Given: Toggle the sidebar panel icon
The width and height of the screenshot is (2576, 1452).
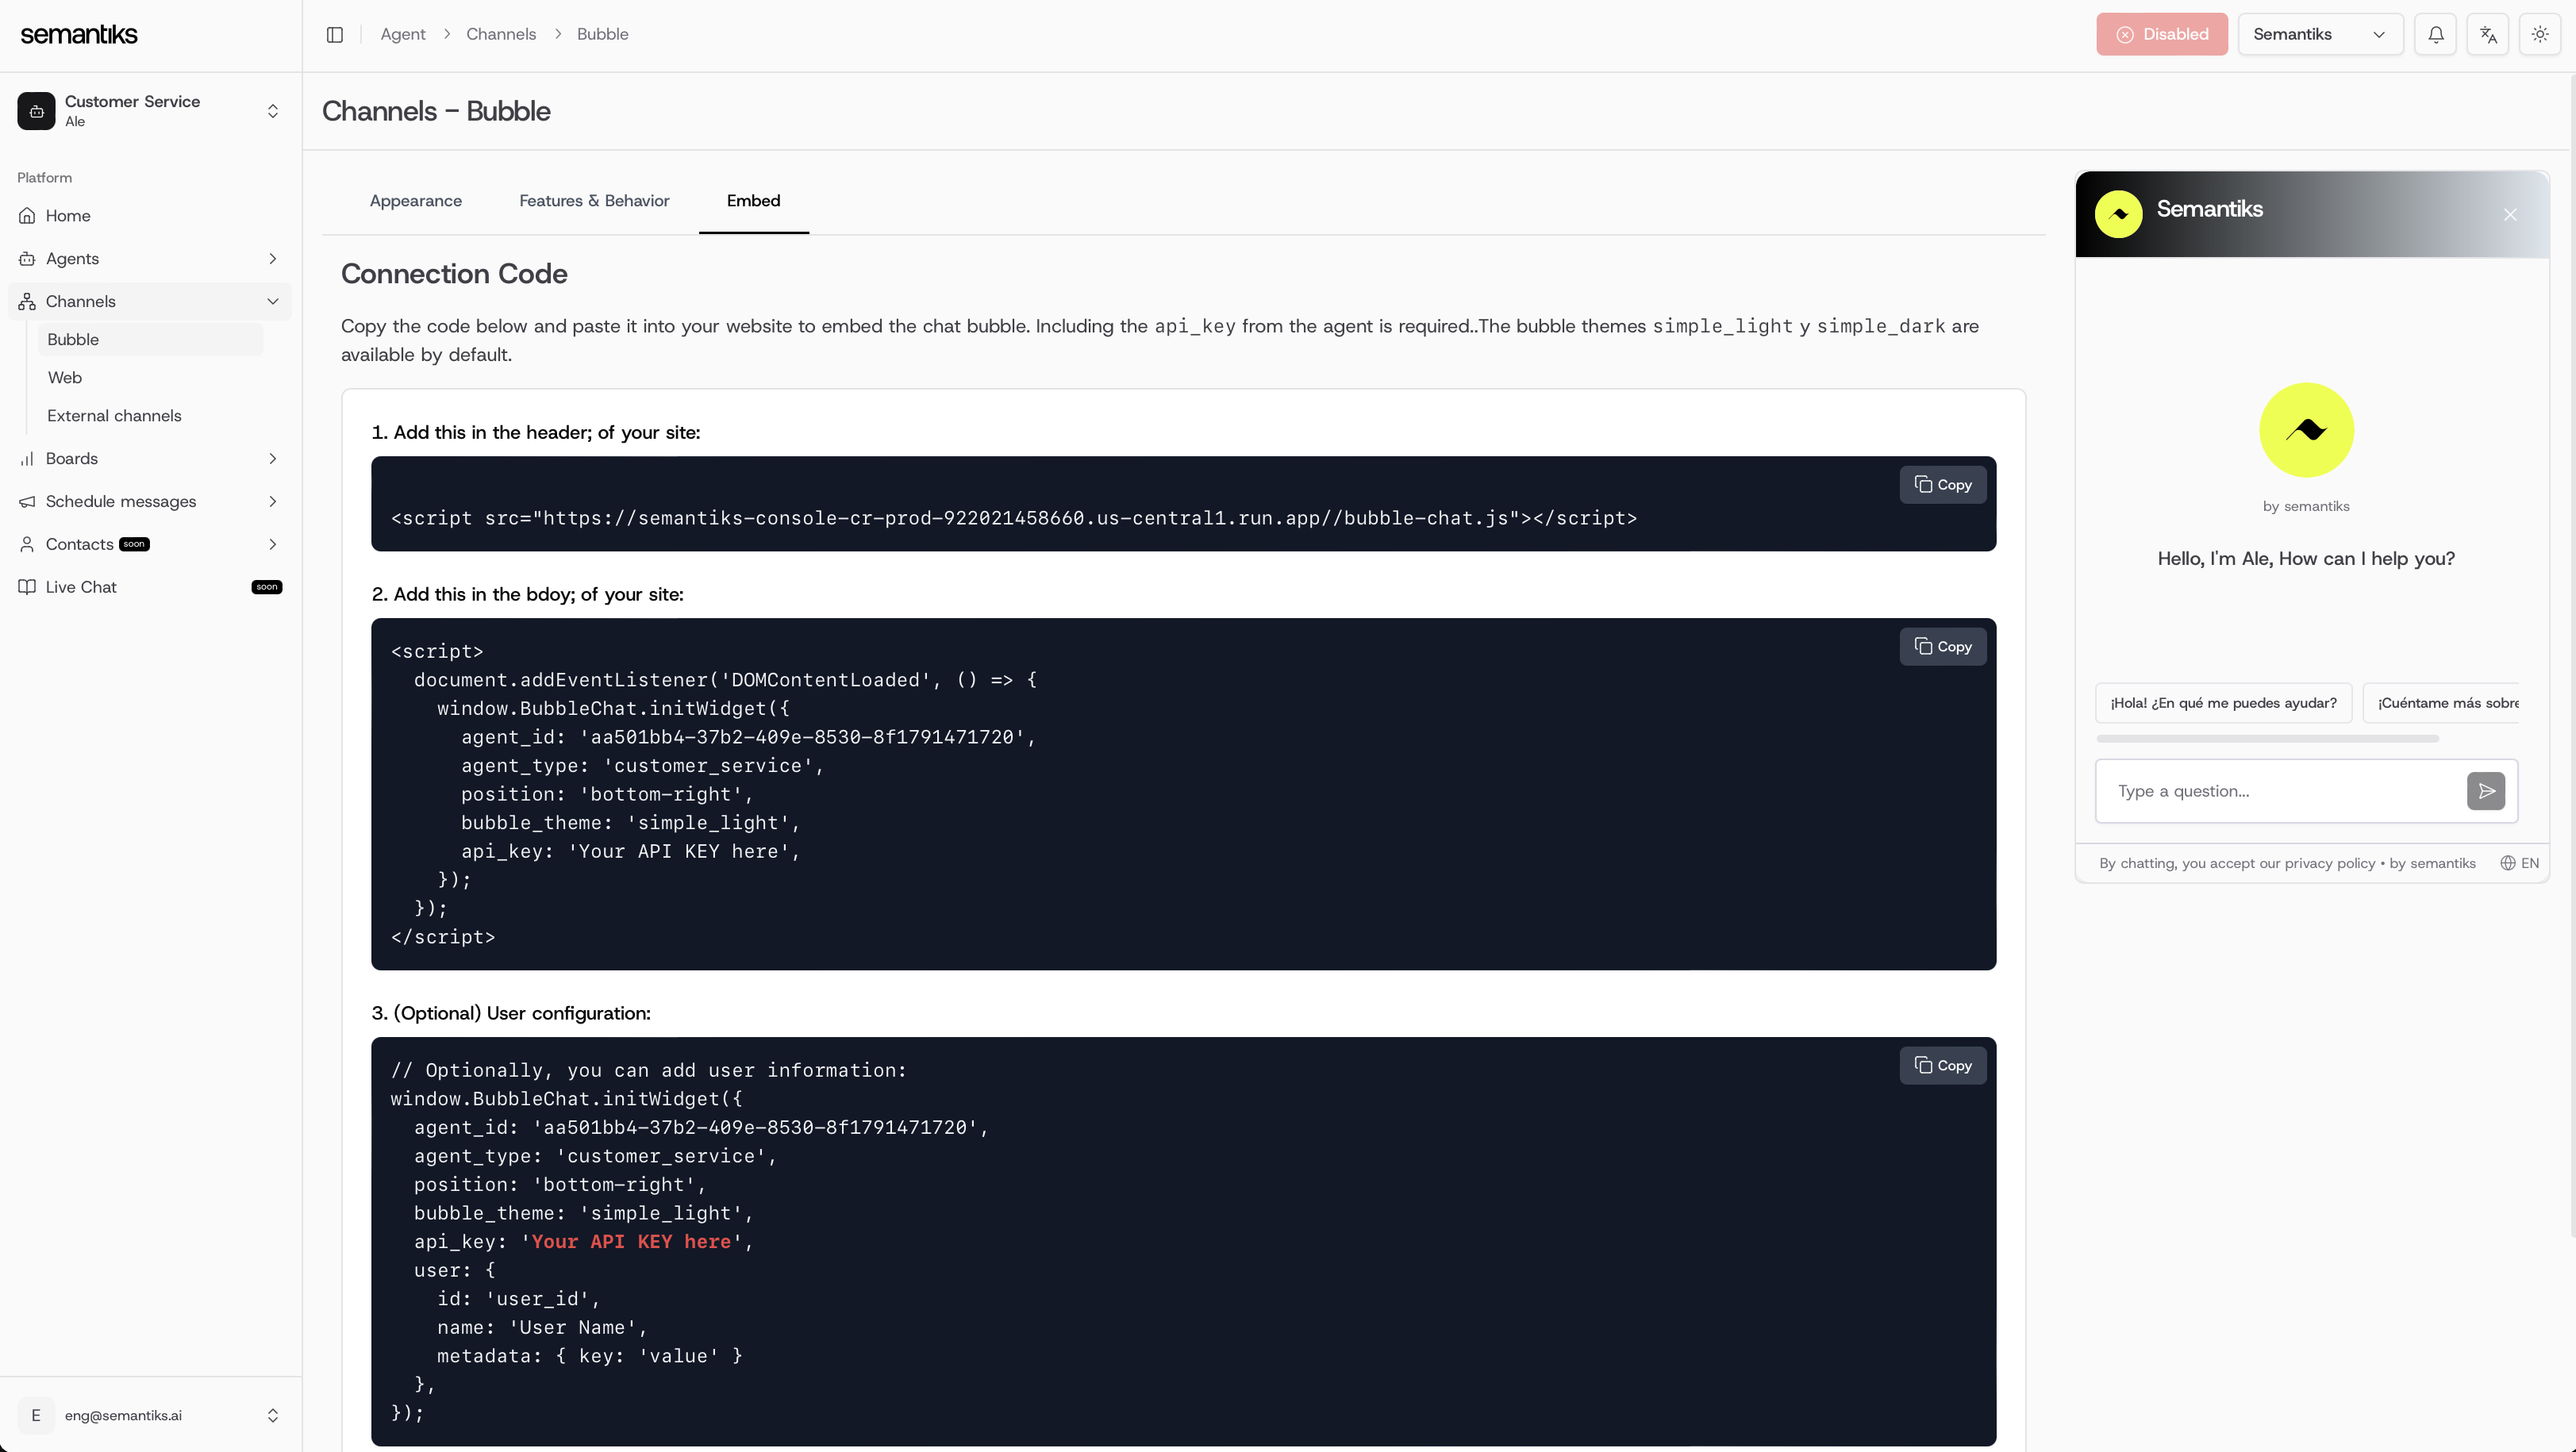Looking at the screenshot, I should (x=335, y=34).
